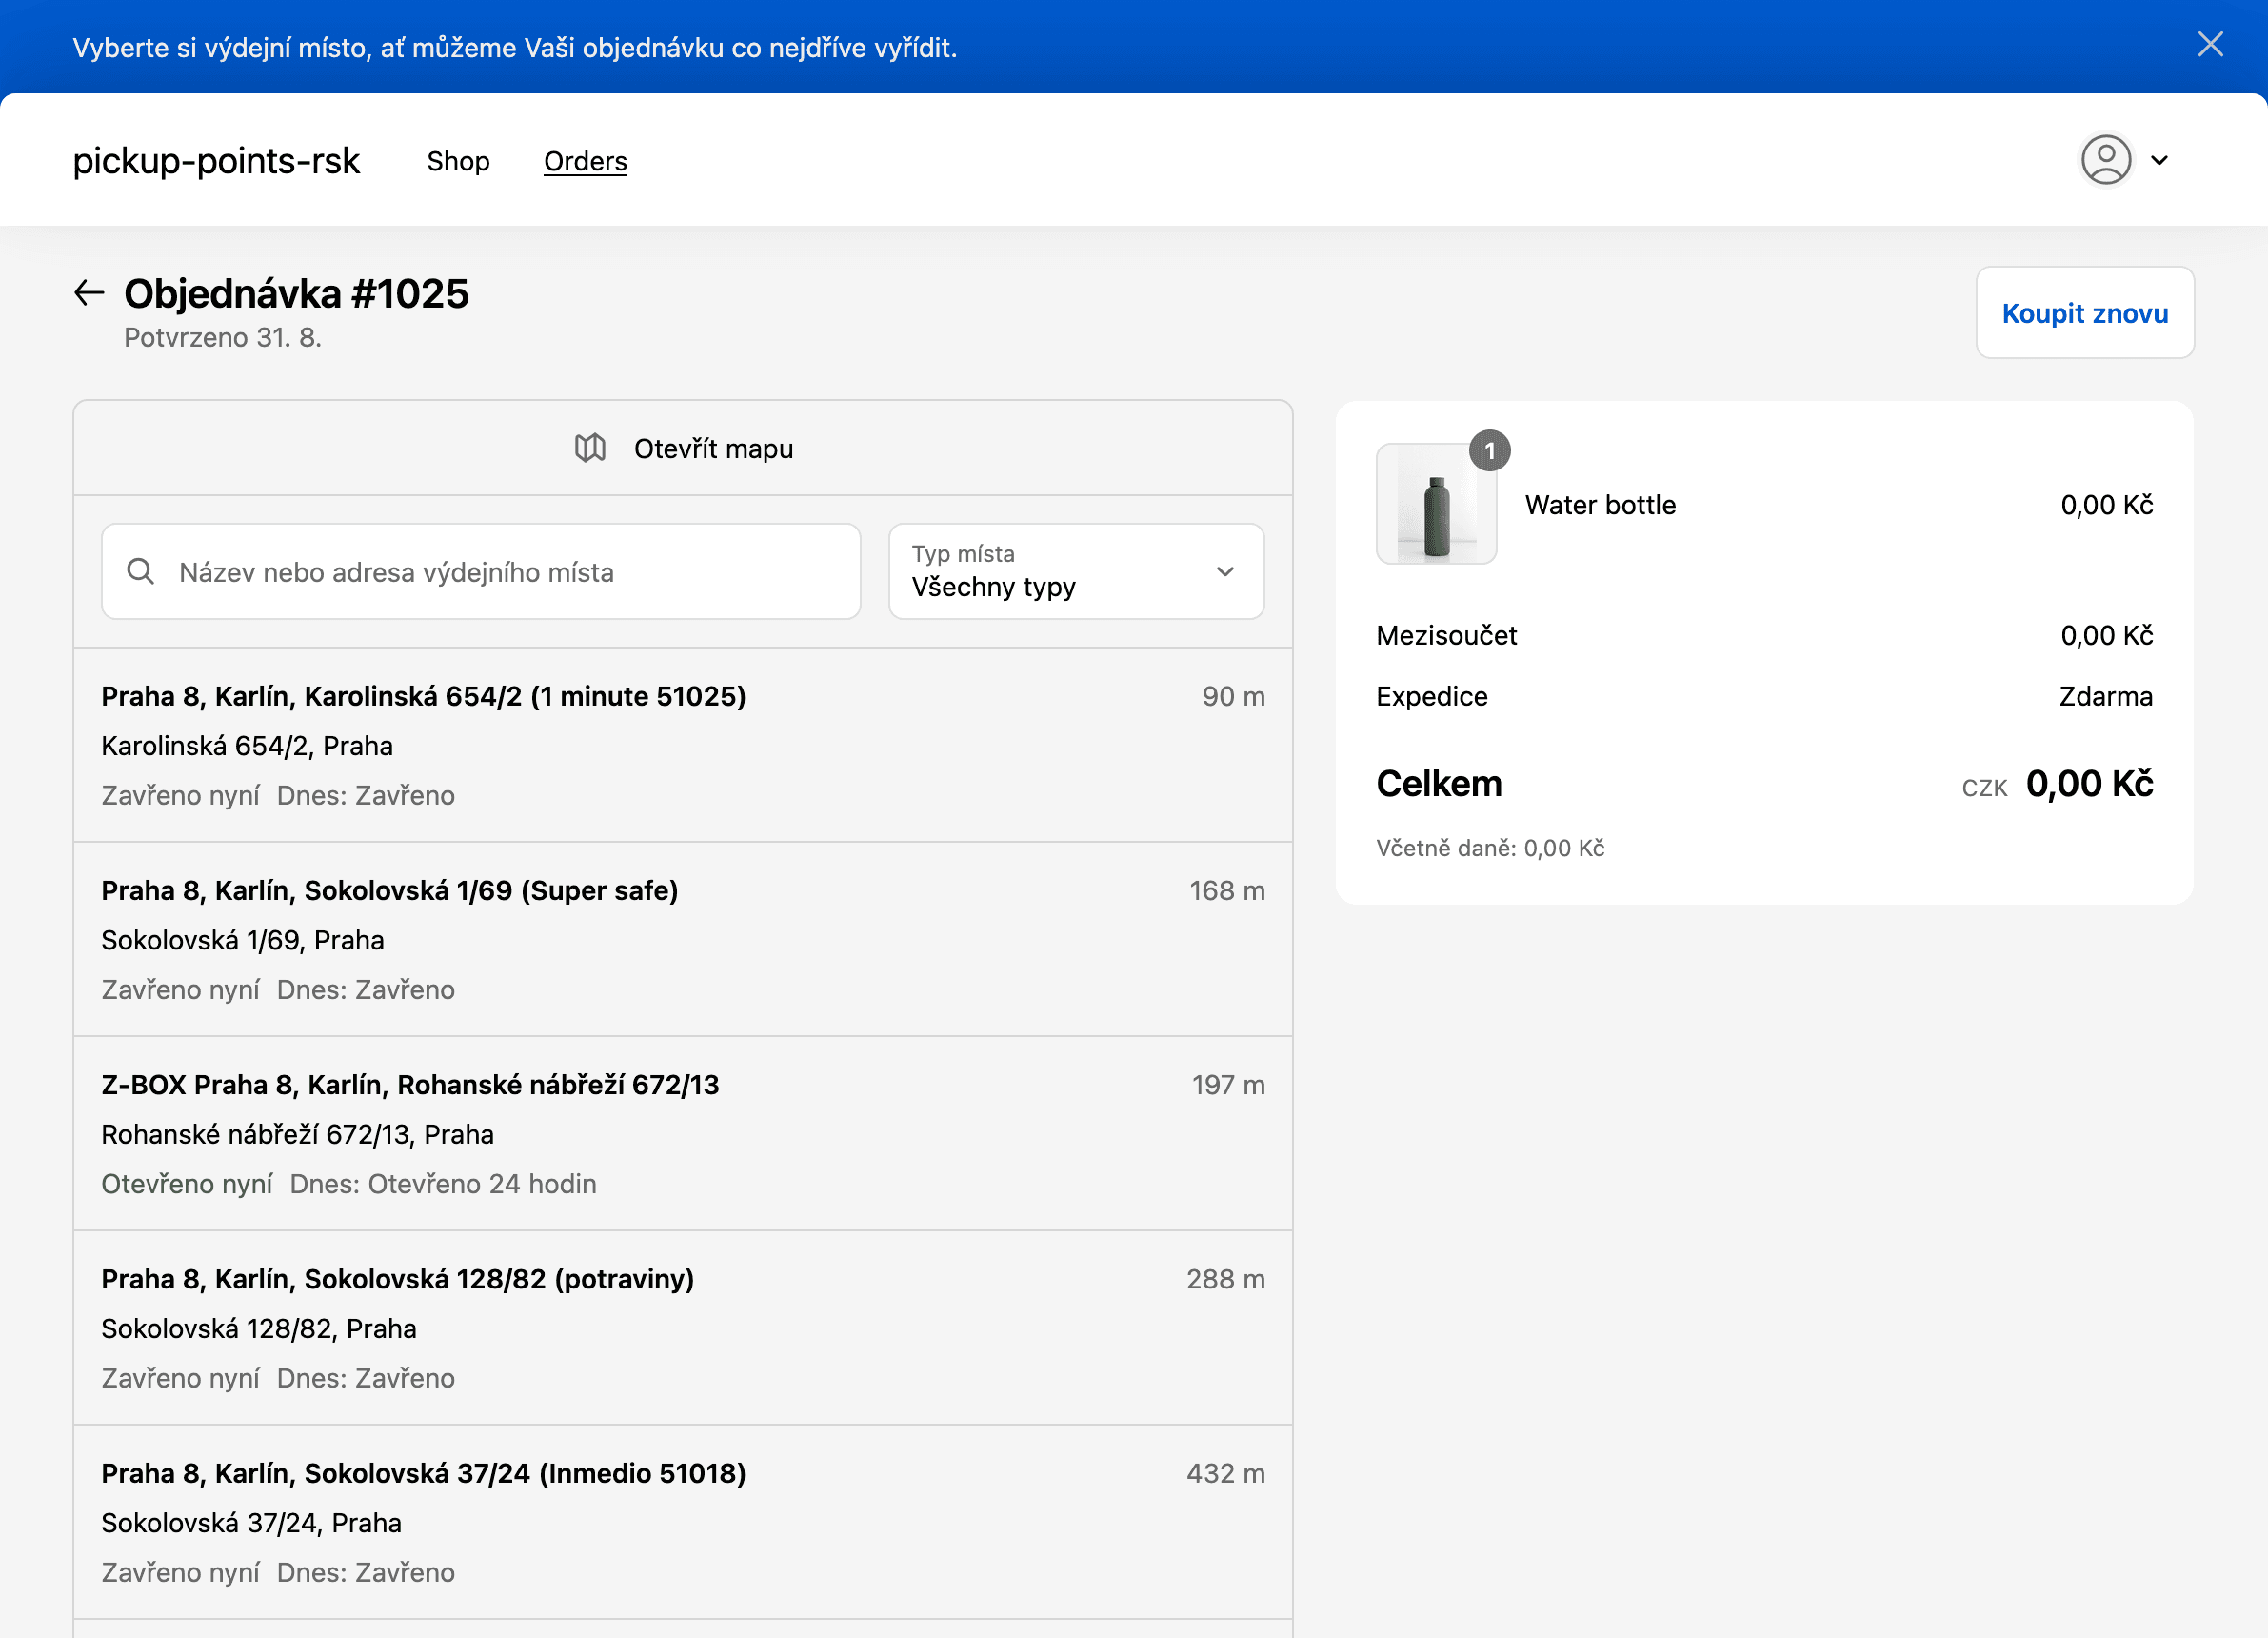Go to the Shop menu item
2268x1638 pixels.
458,161
